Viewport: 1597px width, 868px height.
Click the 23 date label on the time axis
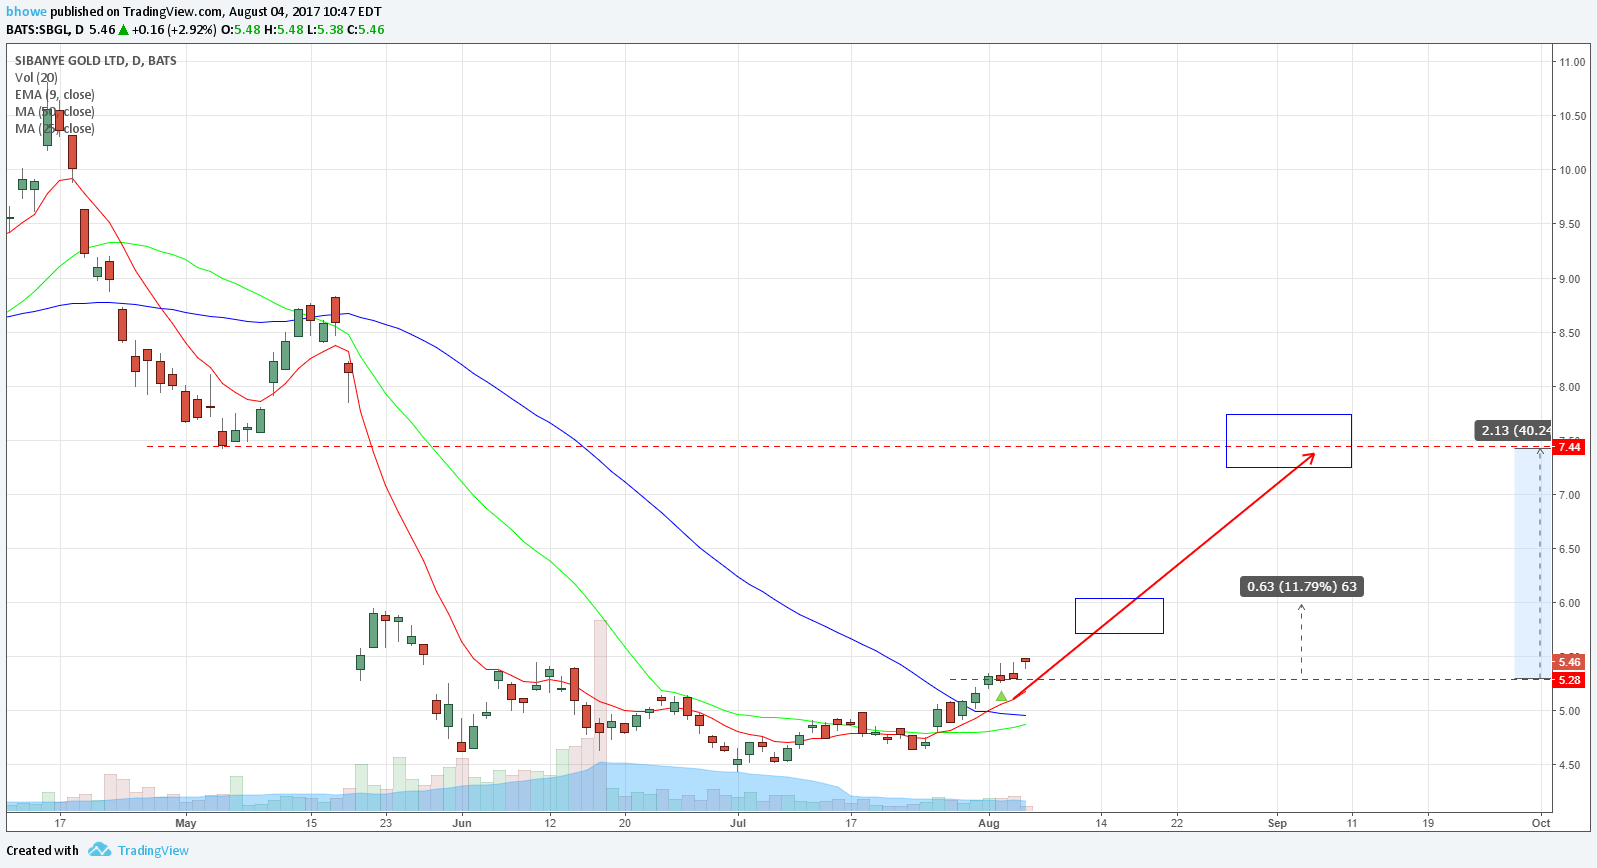[x=386, y=823]
